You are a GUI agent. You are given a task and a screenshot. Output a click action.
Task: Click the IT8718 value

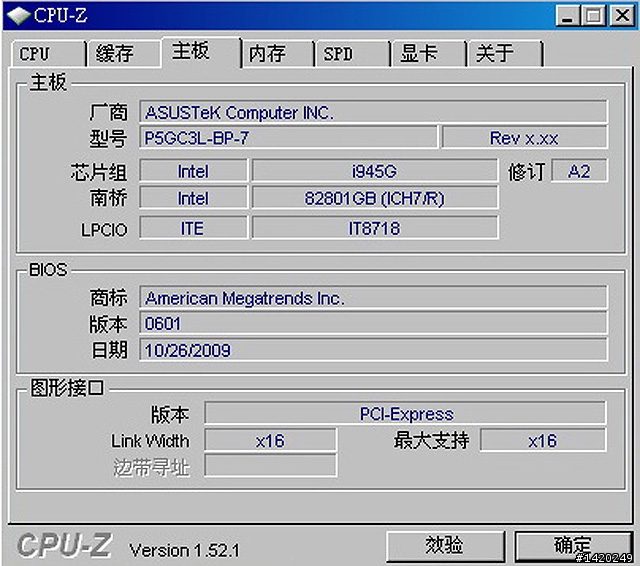tap(375, 228)
